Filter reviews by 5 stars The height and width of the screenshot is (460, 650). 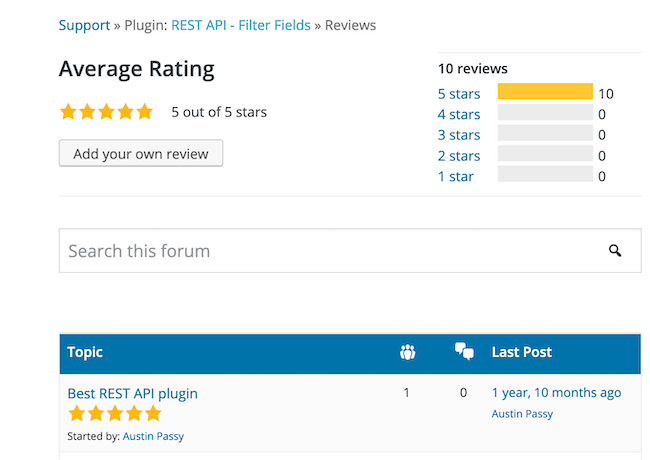pos(459,94)
